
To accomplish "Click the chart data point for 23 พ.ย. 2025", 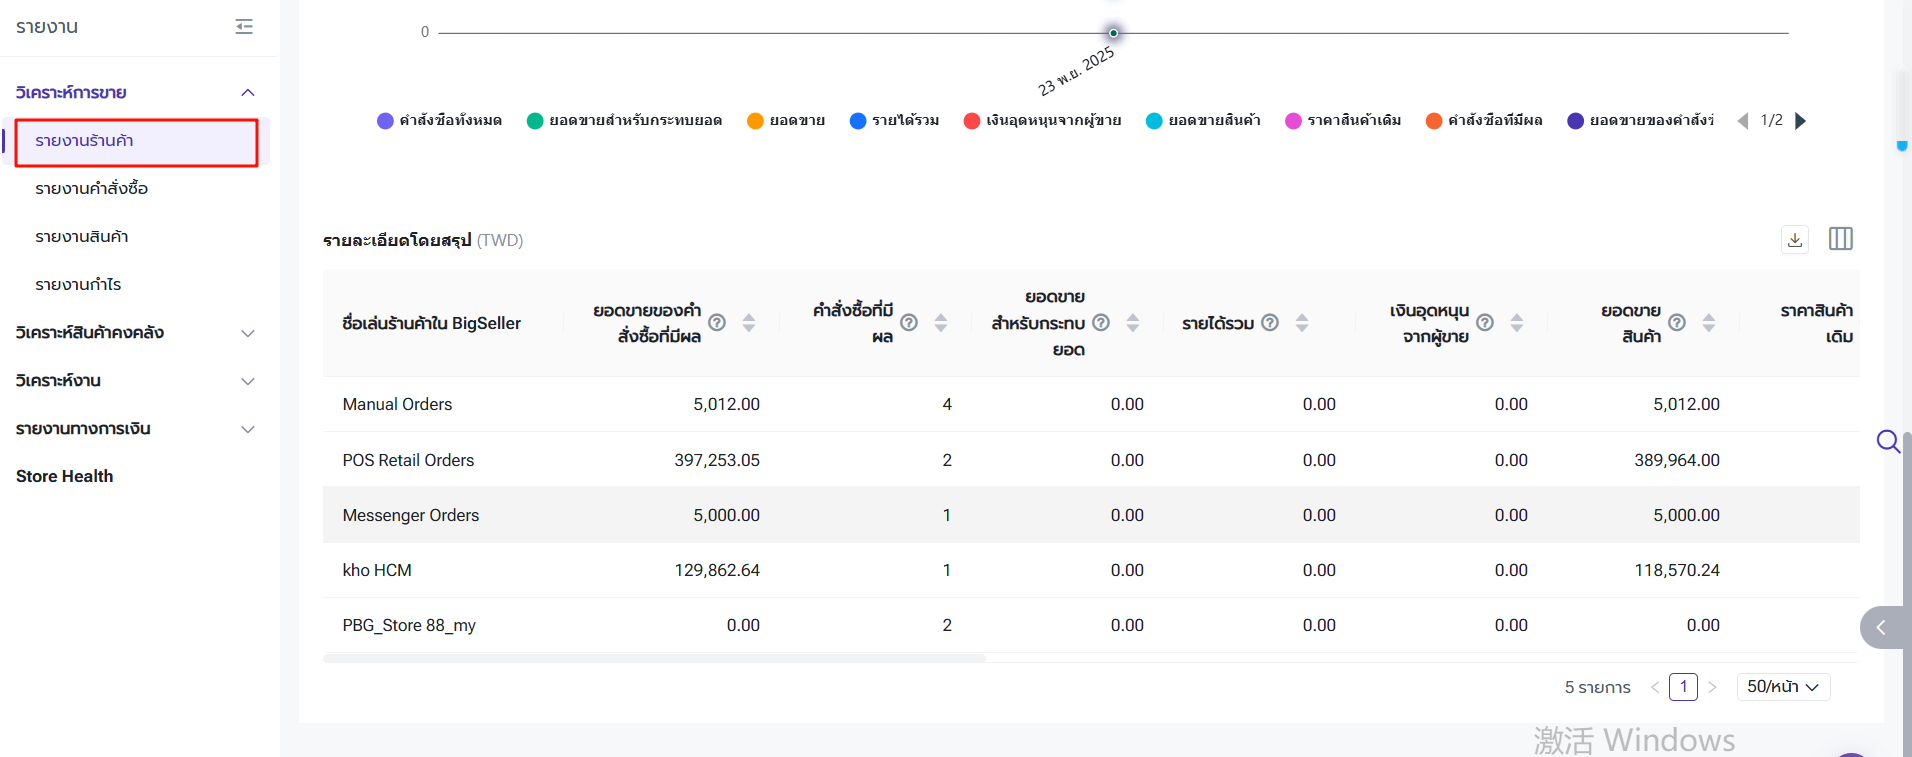I will tap(1113, 33).
